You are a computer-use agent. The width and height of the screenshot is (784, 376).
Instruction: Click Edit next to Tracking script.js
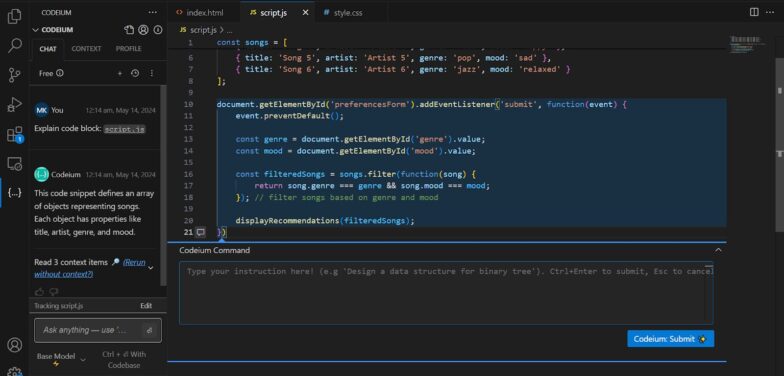[x=146, y=306]
